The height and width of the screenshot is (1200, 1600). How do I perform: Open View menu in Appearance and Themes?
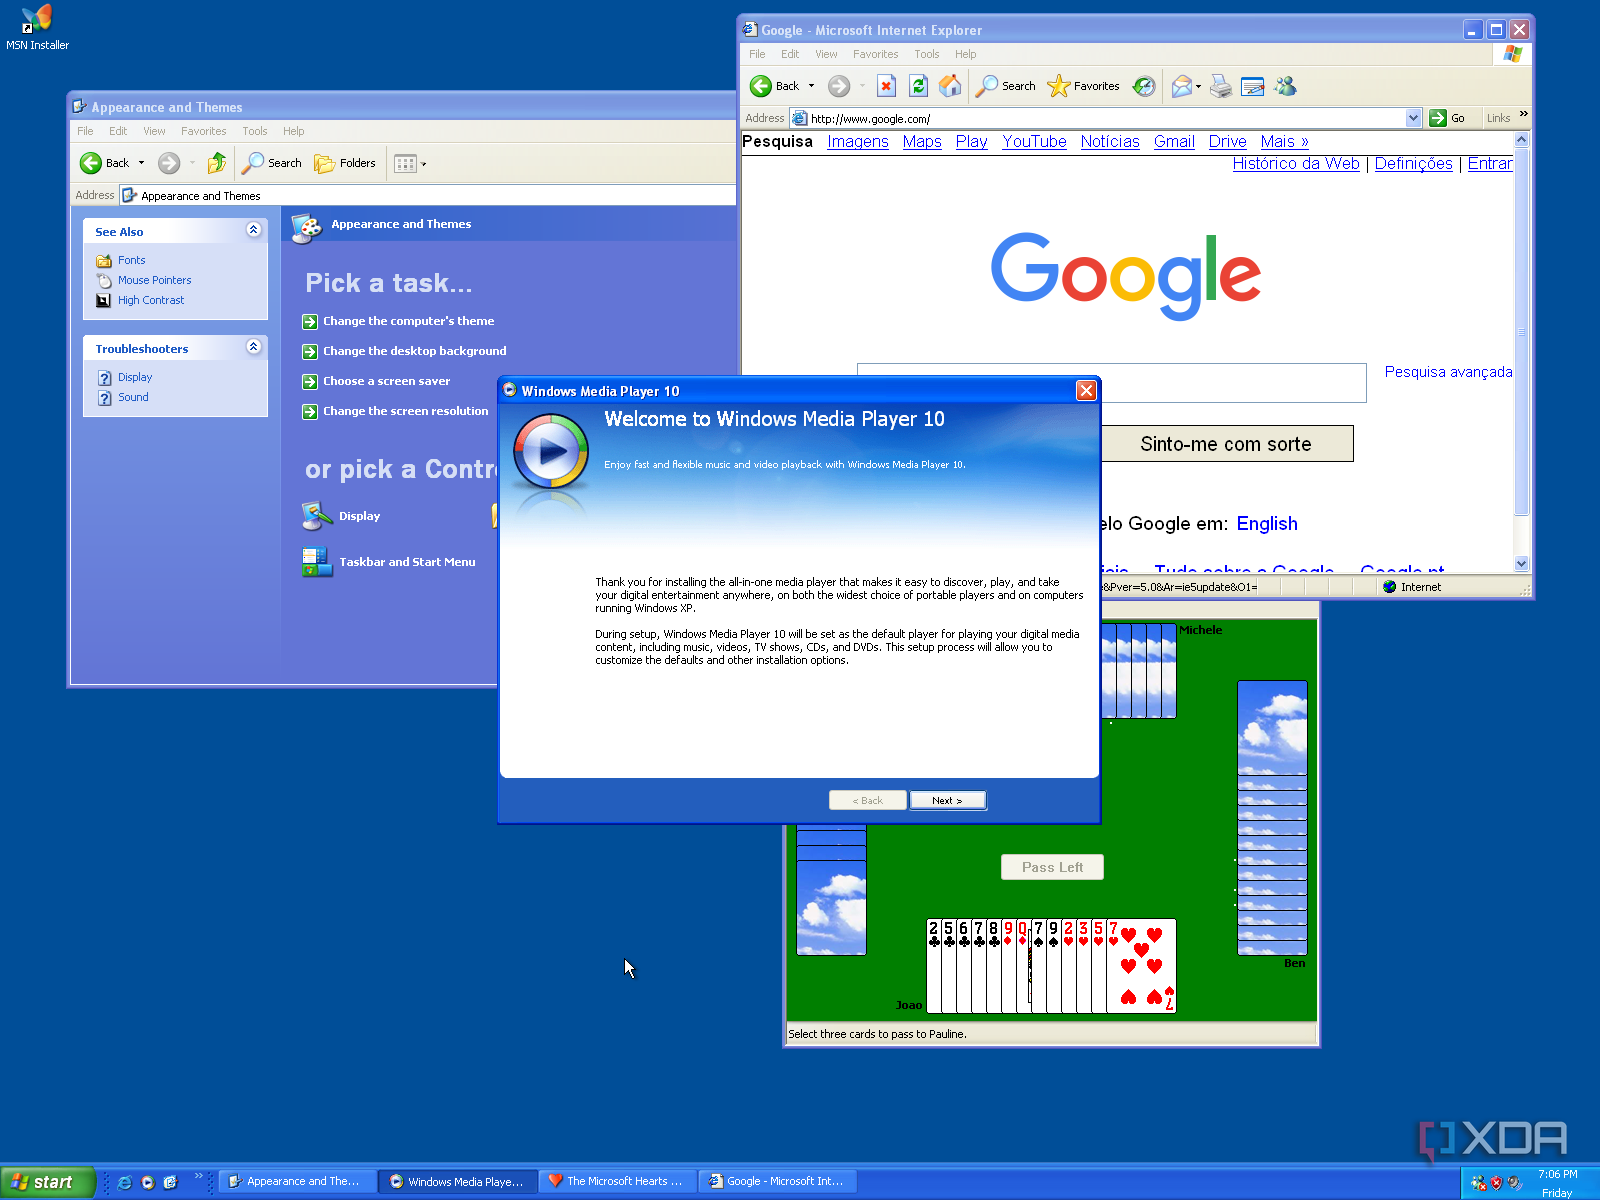[154, 131]
